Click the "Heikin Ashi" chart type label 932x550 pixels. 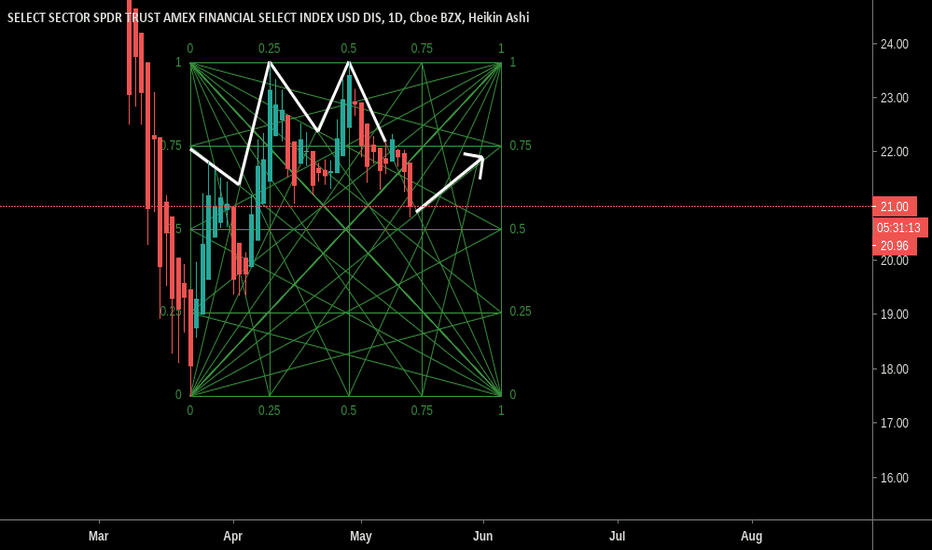(x=498, y=18)
